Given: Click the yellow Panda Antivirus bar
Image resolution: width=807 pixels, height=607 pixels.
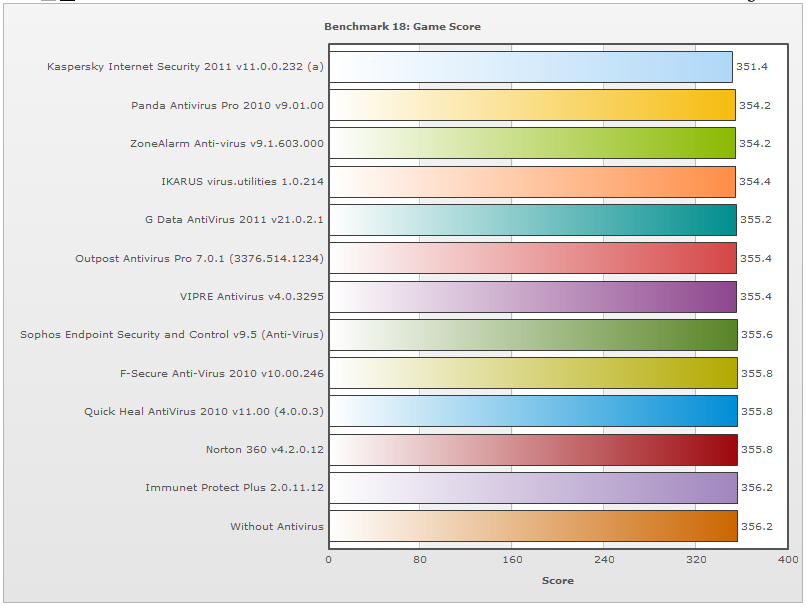Looking at the screenshot, I should point(532,105).
